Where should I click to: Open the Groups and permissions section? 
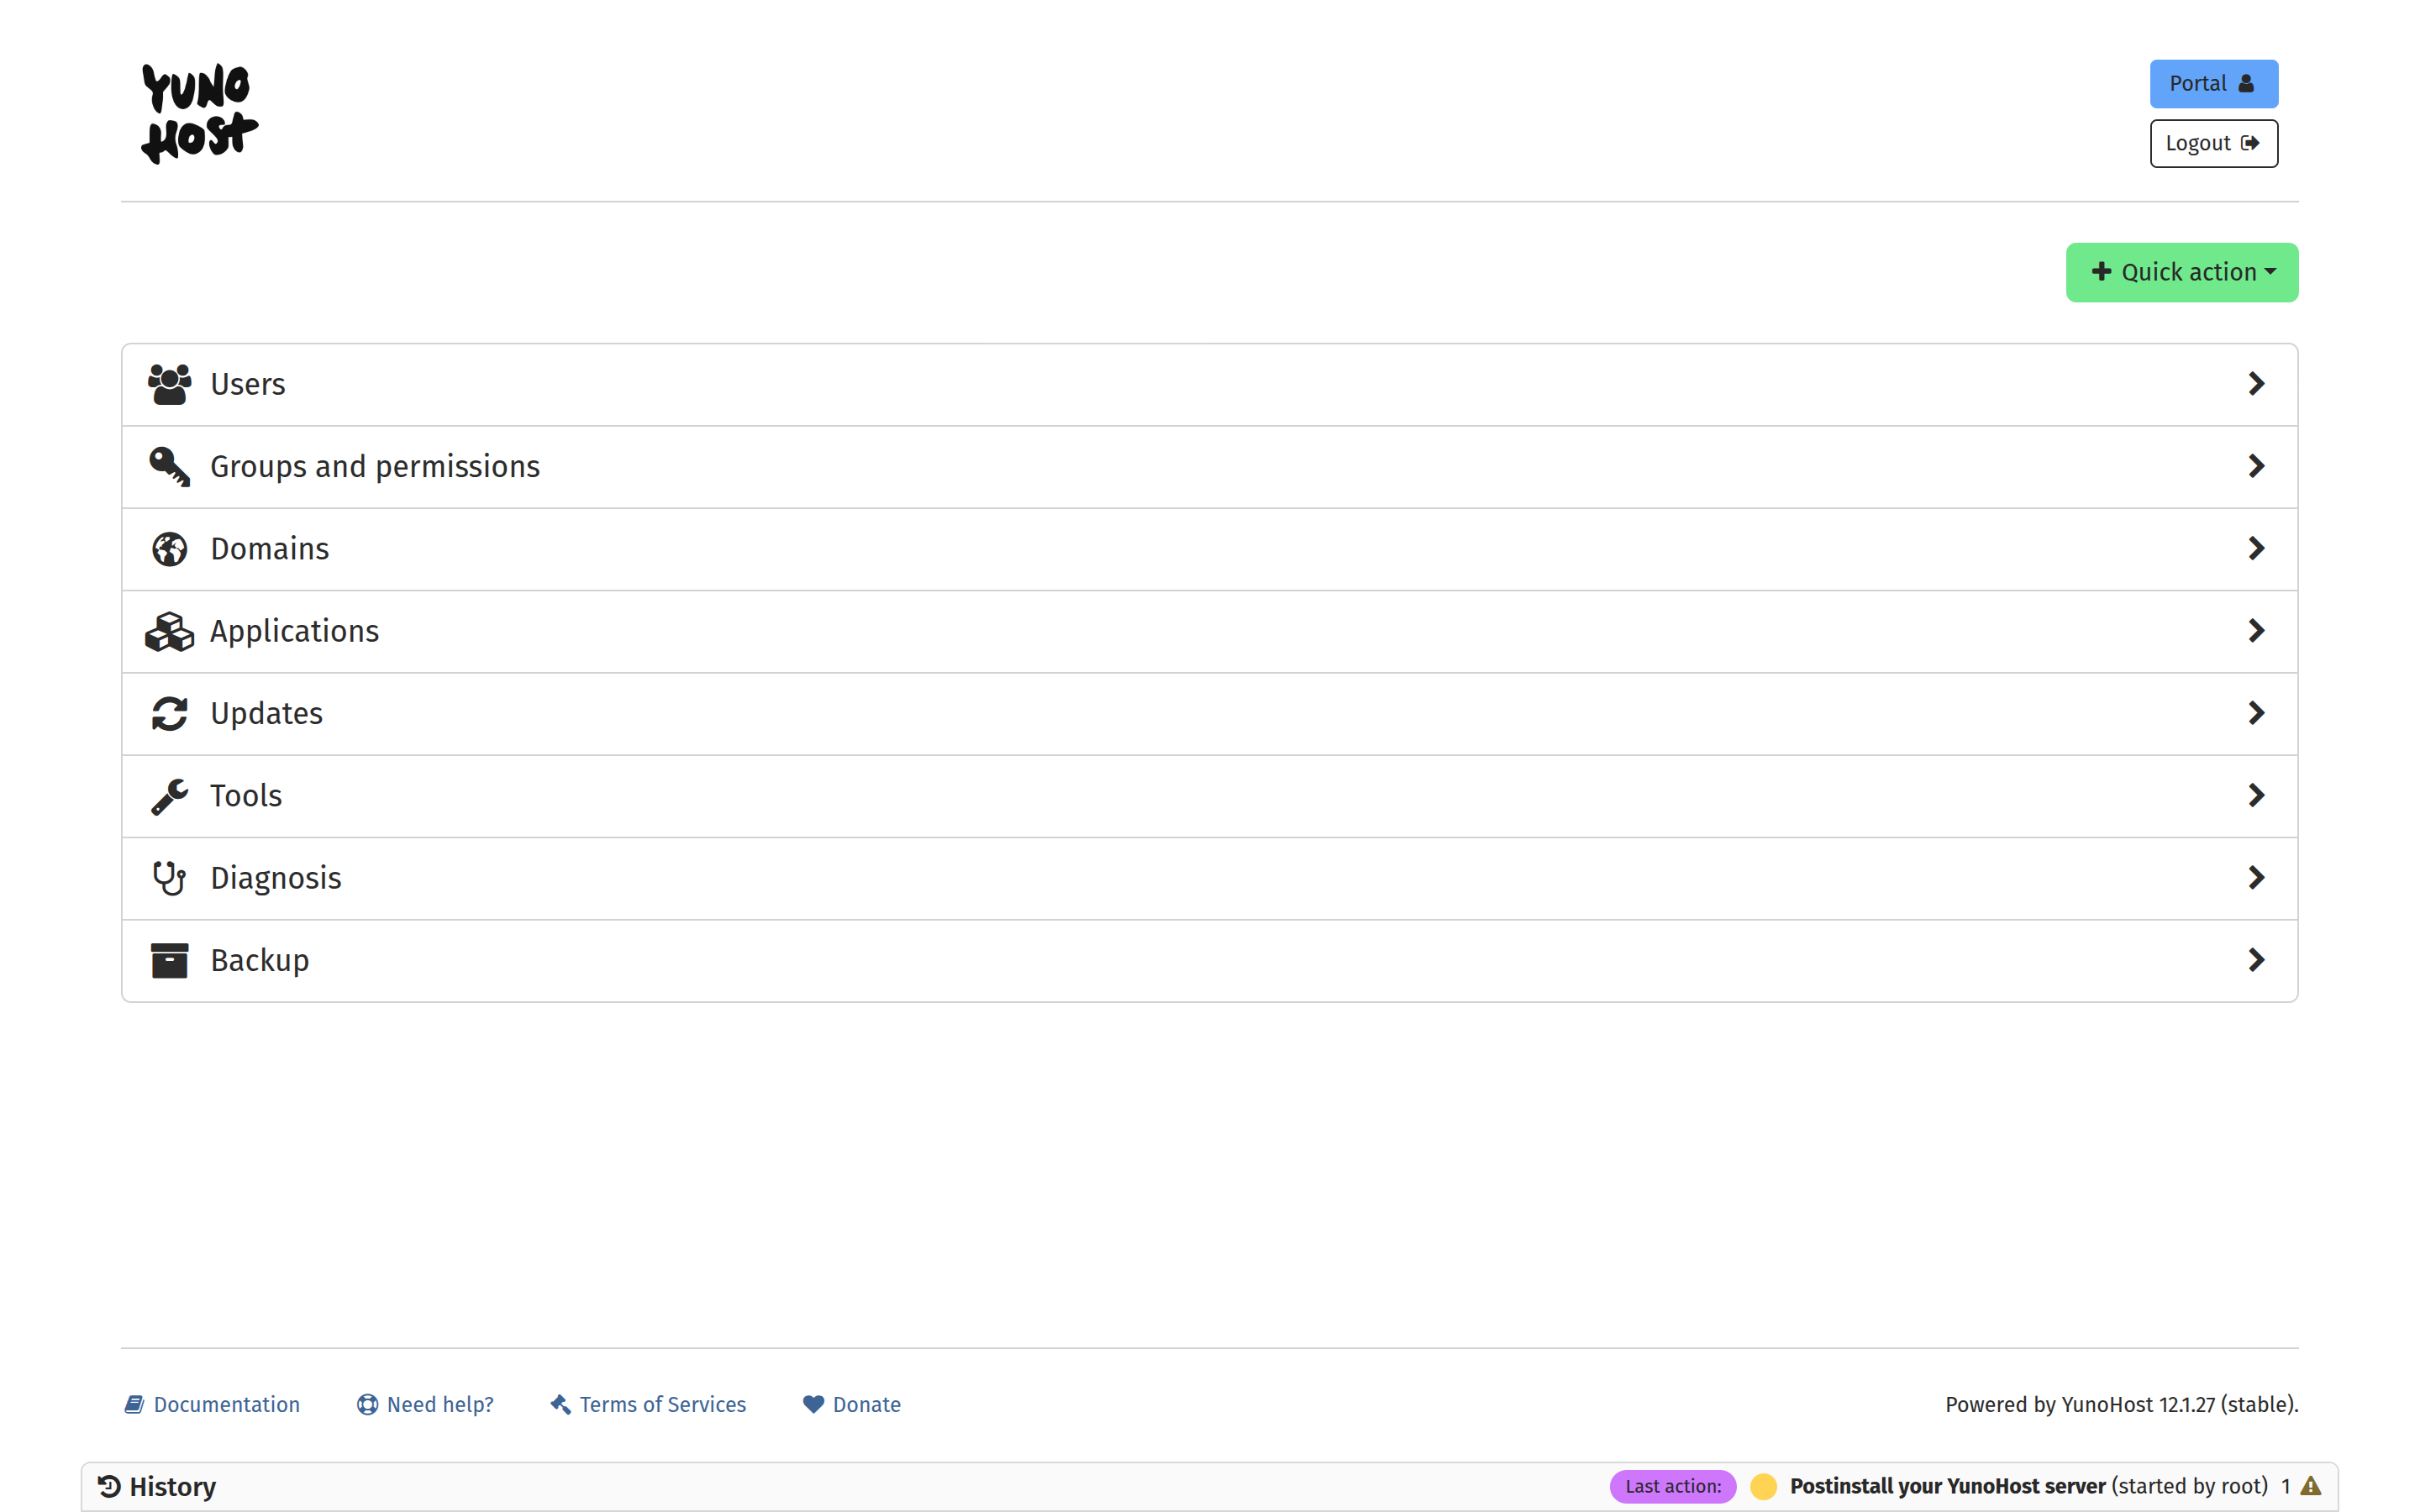pyautogui.click(x=1209, y=467)
